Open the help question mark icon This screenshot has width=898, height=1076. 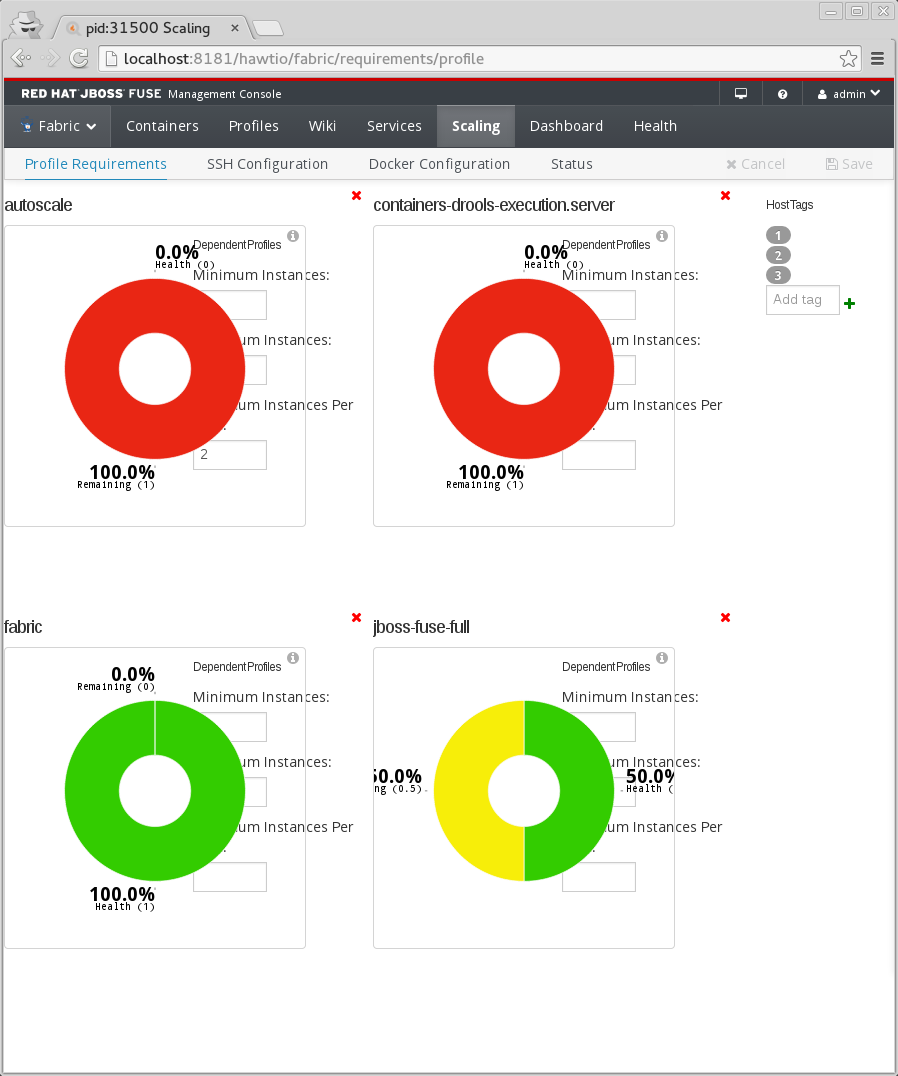(x=782, y=94)
